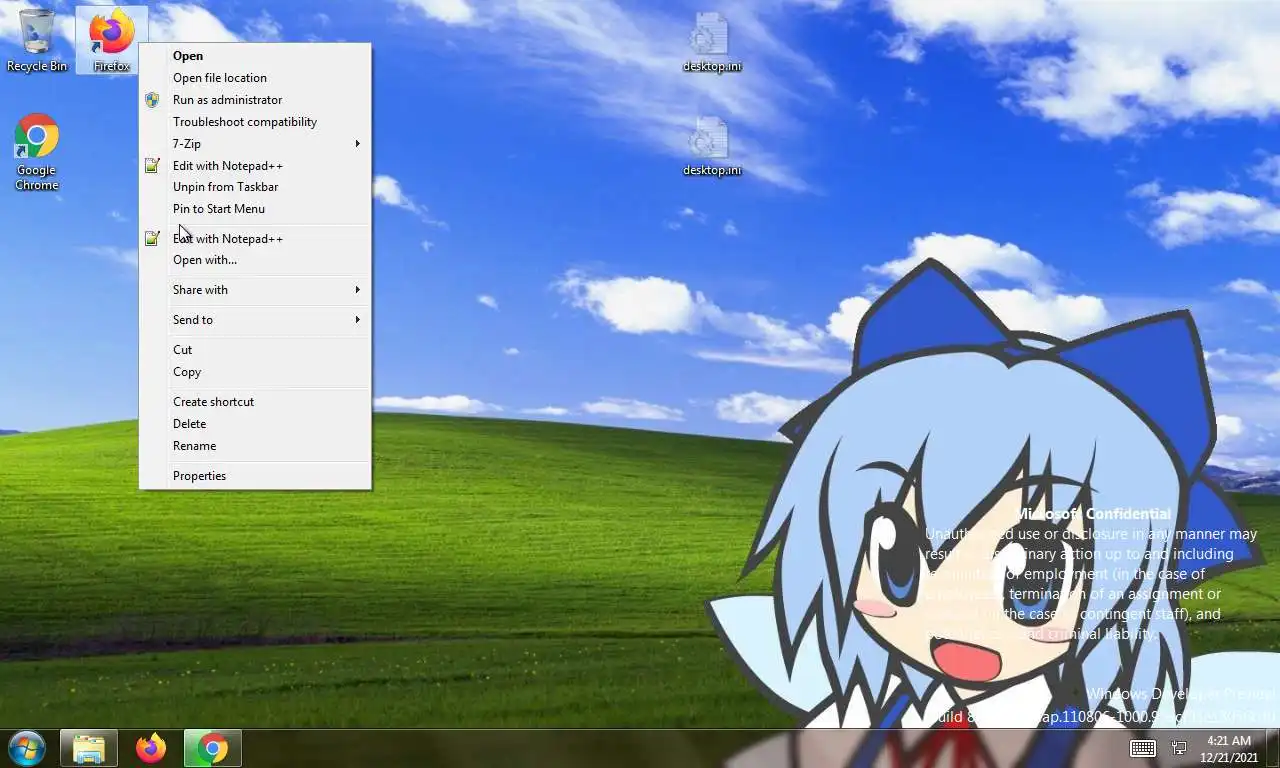Open the Windows Start orb
The image size is (1280, 768).
[26, 748]
